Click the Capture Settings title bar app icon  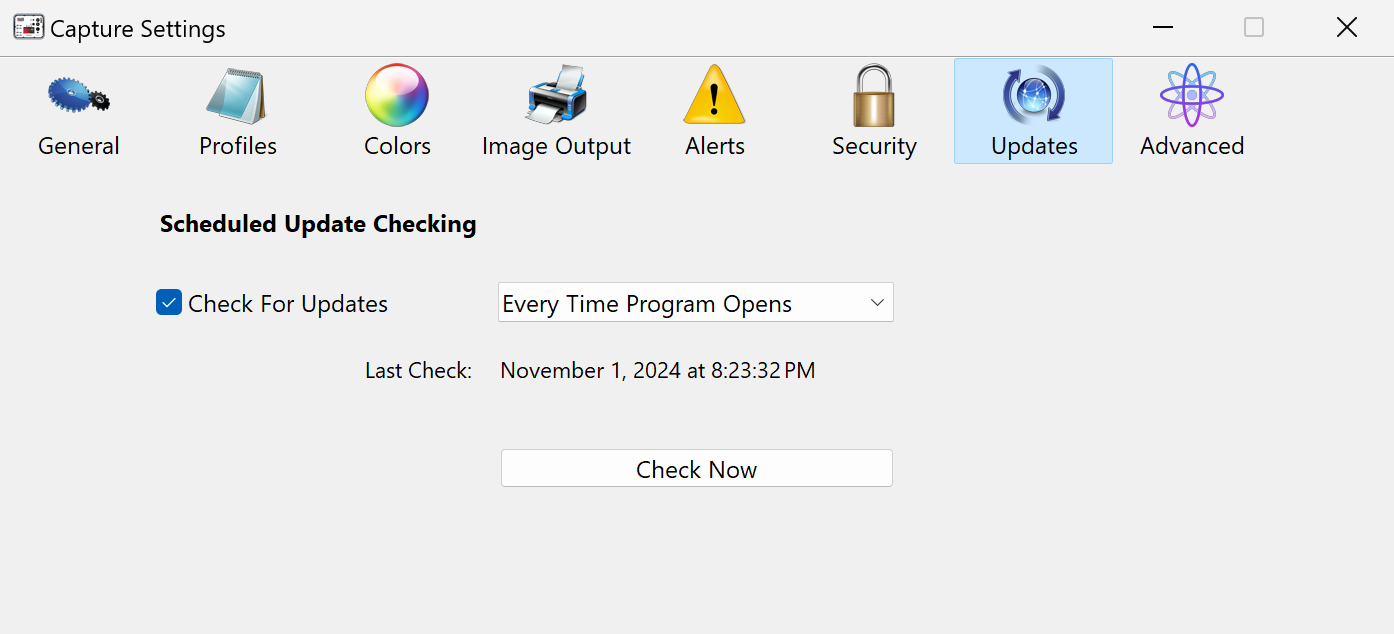tap(28, 28)
